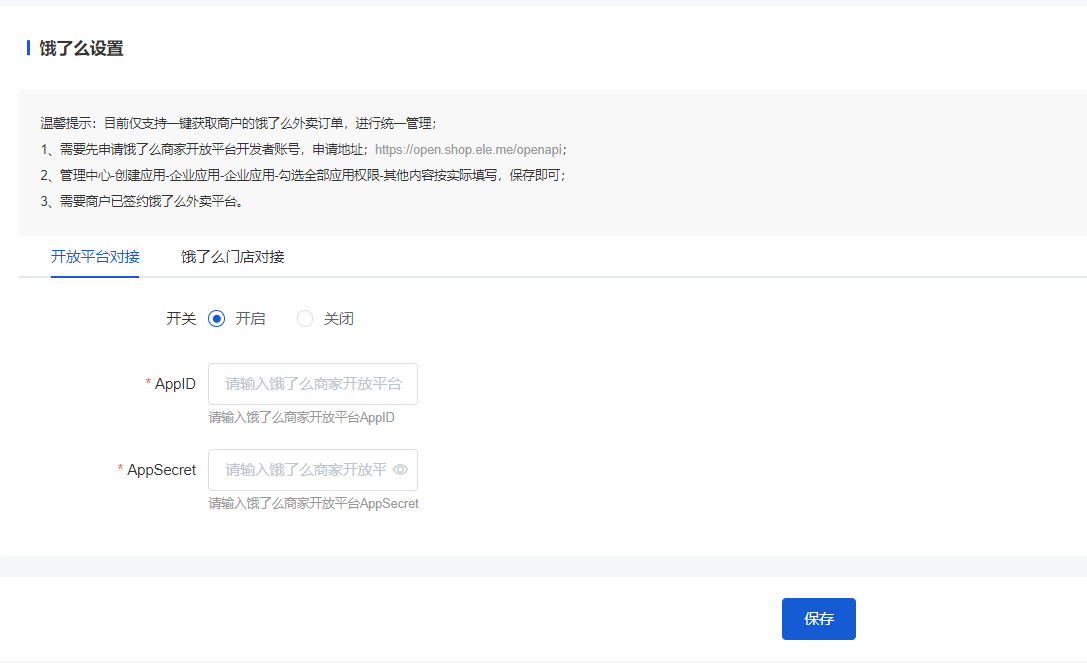Click hint text 请输入饿了么商家开放平台AppID
This screenshot has height=663, width=1087.
[302, 417]
